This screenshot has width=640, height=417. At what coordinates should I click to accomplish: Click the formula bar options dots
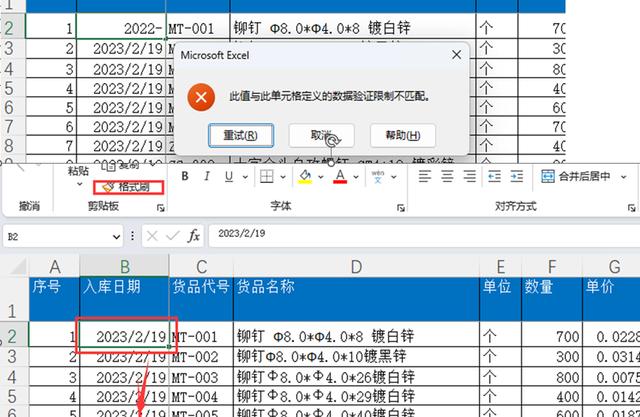(x=132, y=236)
